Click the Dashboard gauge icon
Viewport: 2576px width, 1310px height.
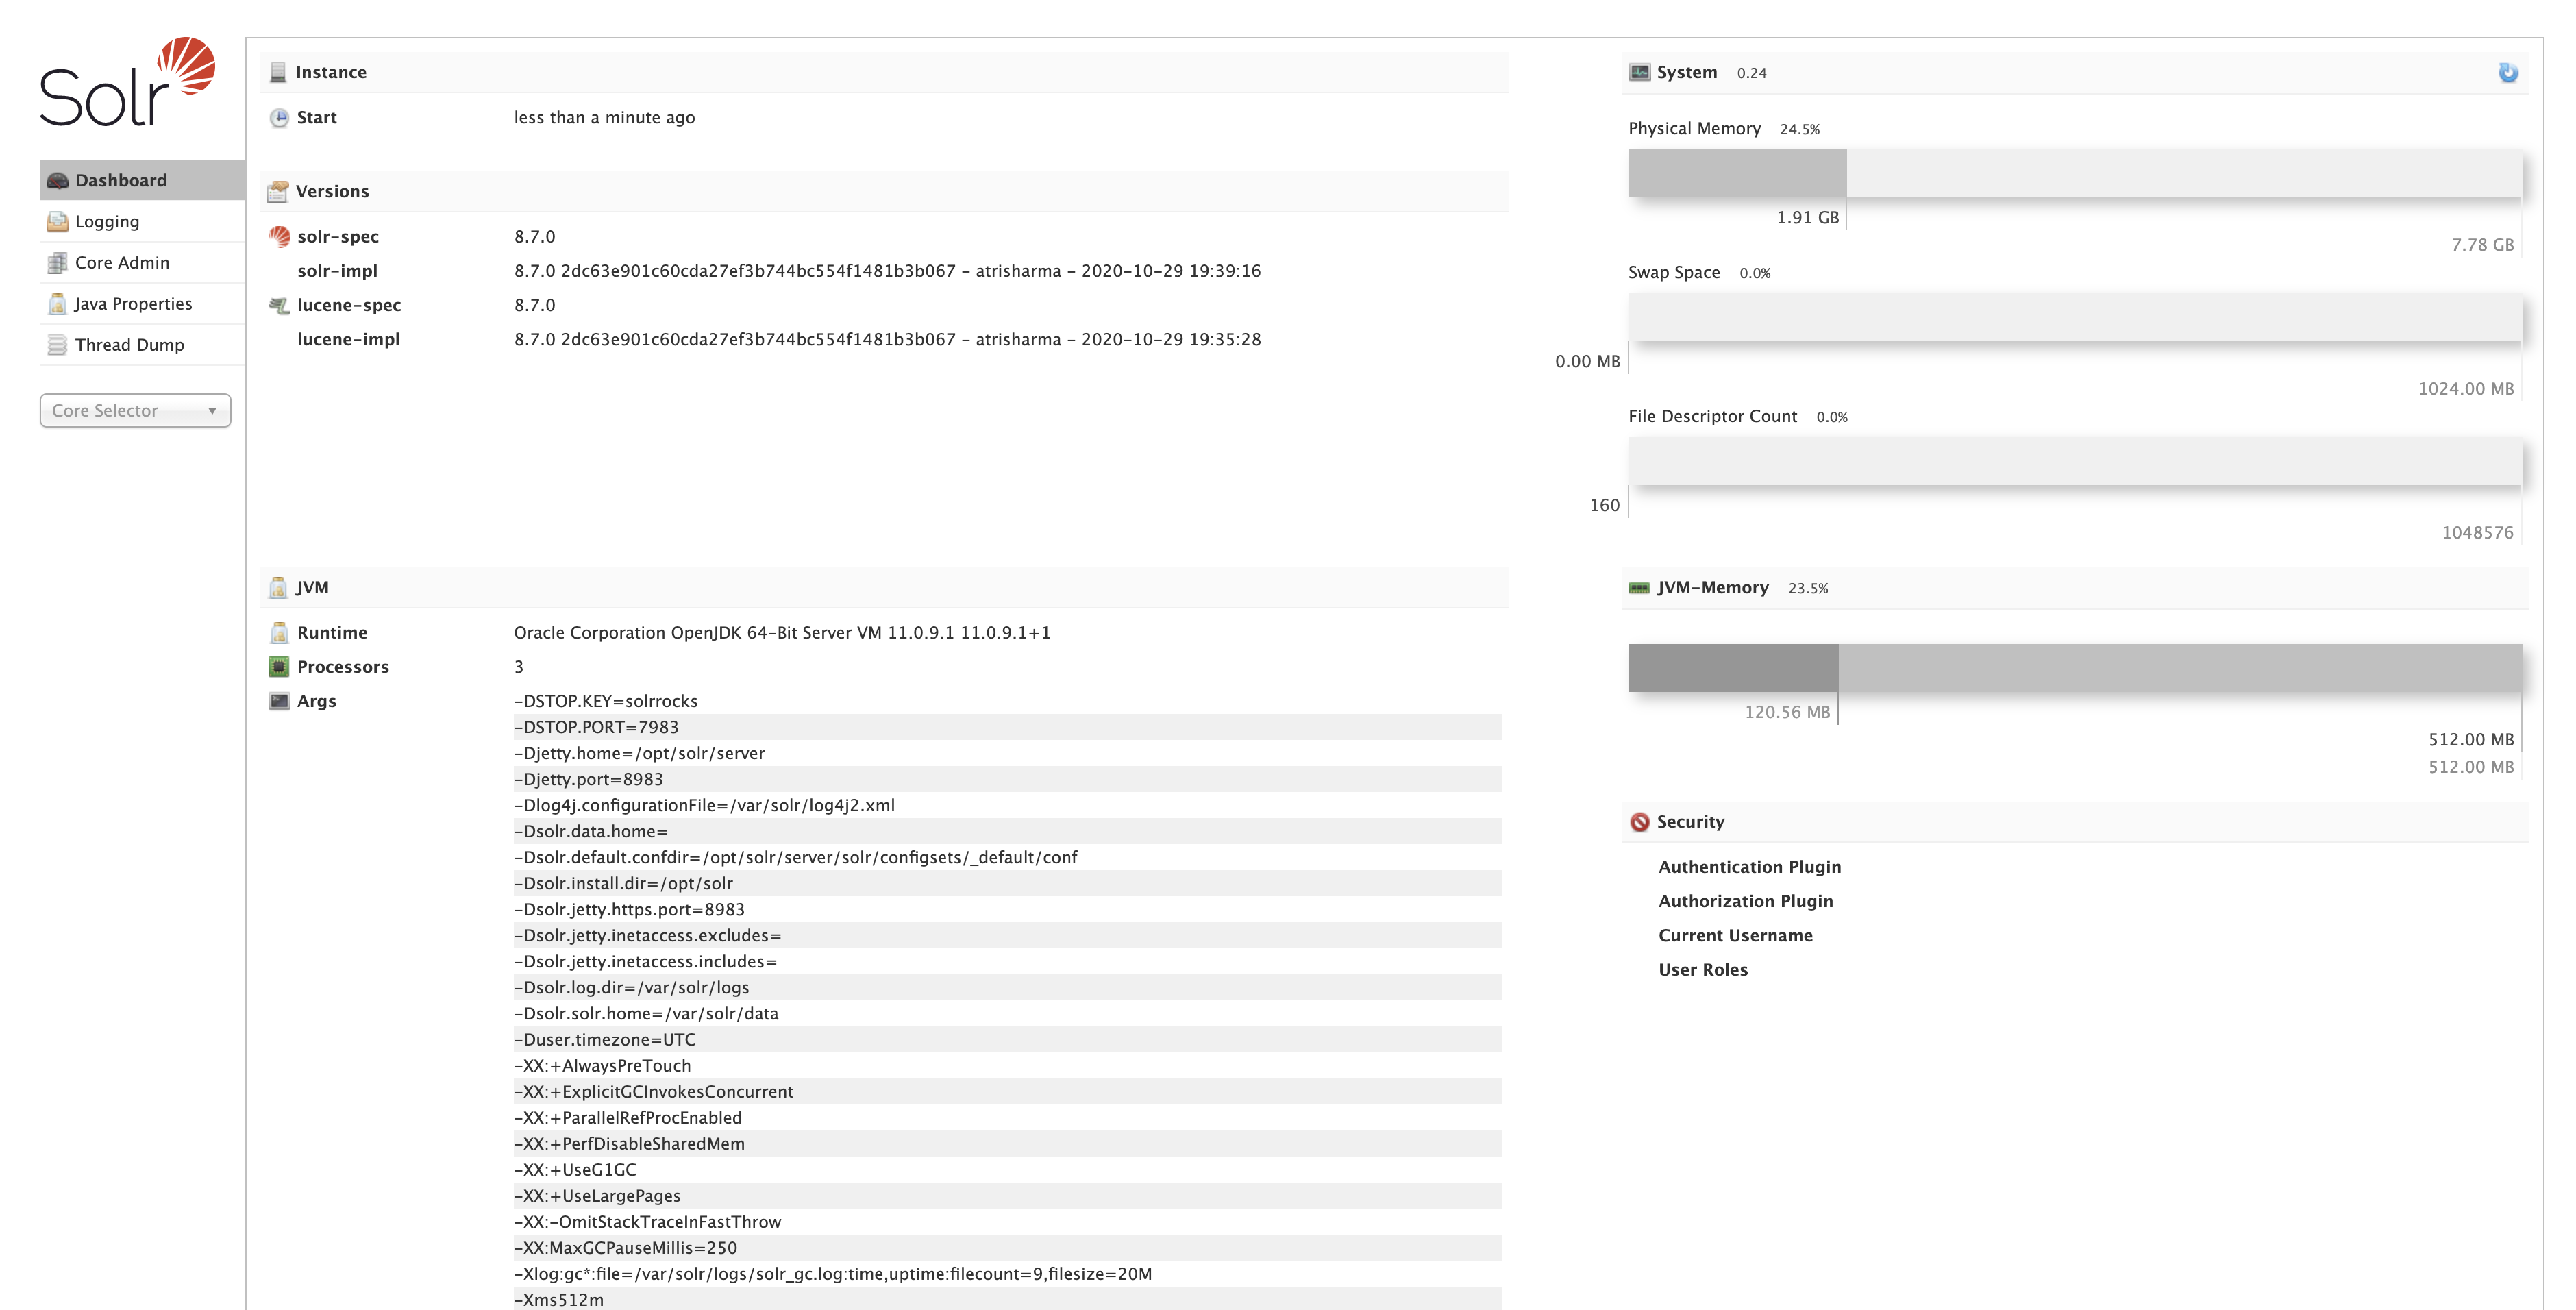pyautogui.click(x=57, y=181)
